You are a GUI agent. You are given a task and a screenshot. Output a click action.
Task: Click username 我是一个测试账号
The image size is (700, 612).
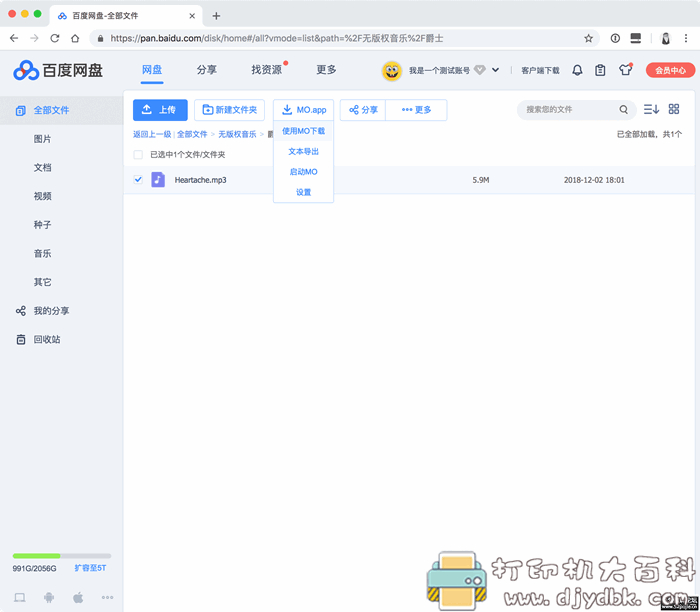point(439,71)
